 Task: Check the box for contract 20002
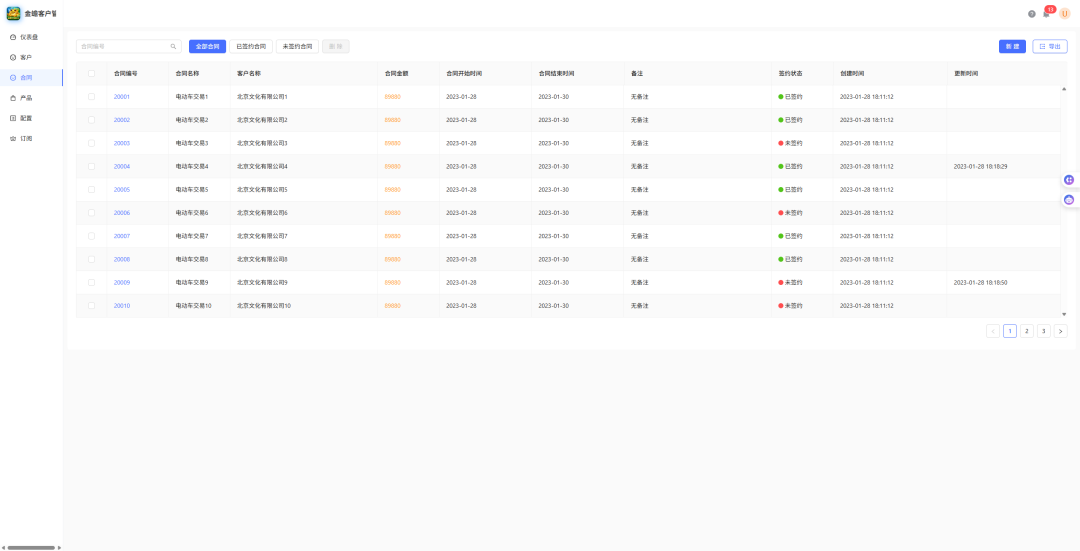click(92, 120)
